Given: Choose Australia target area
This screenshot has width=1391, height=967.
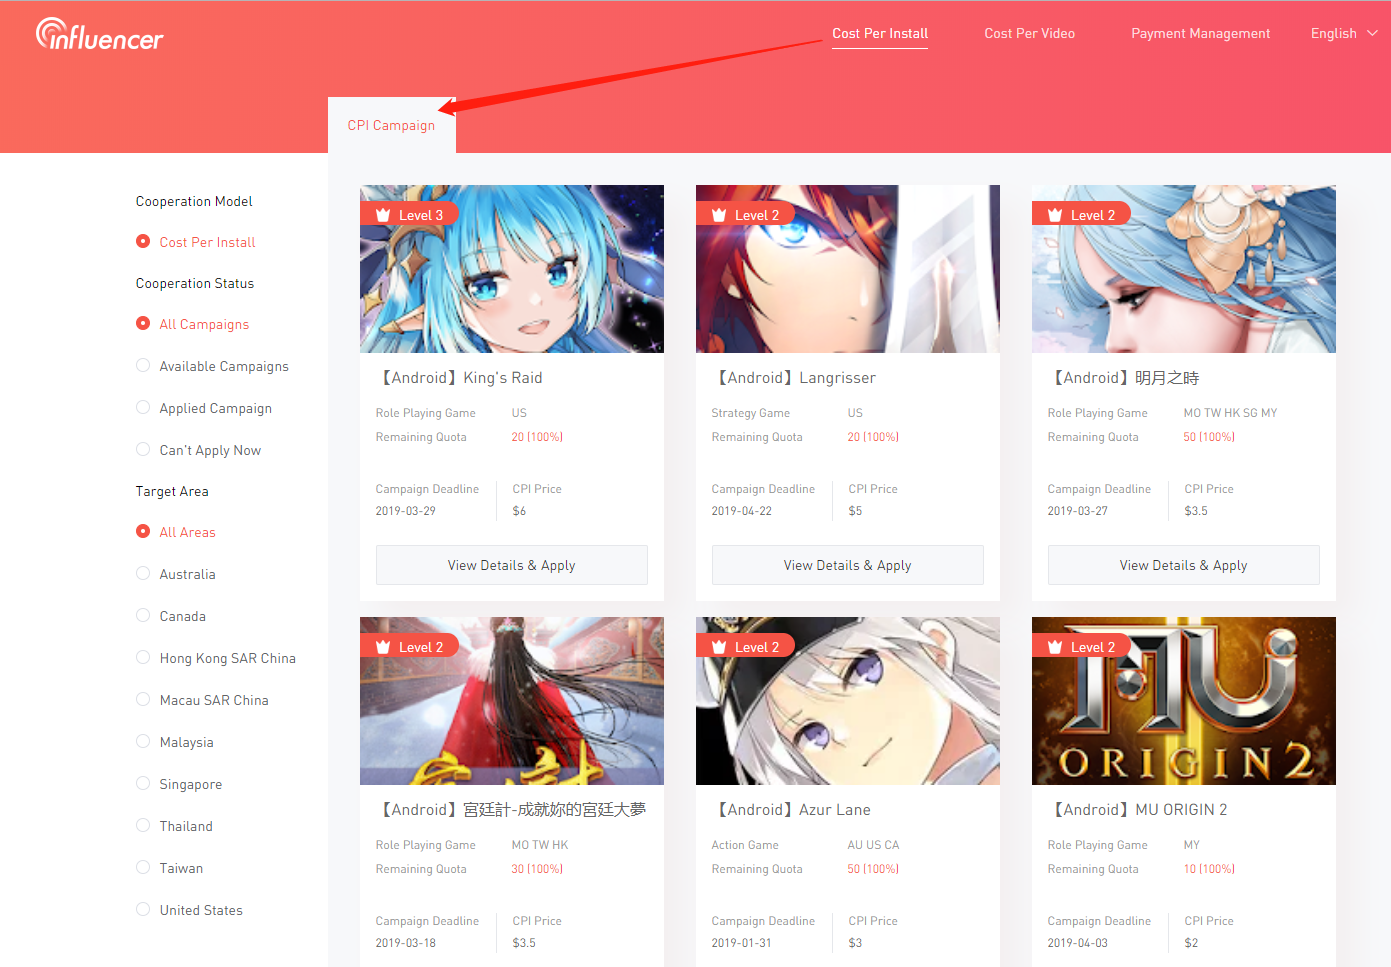Looking at the screenshot, I should (x=176, y=574).
